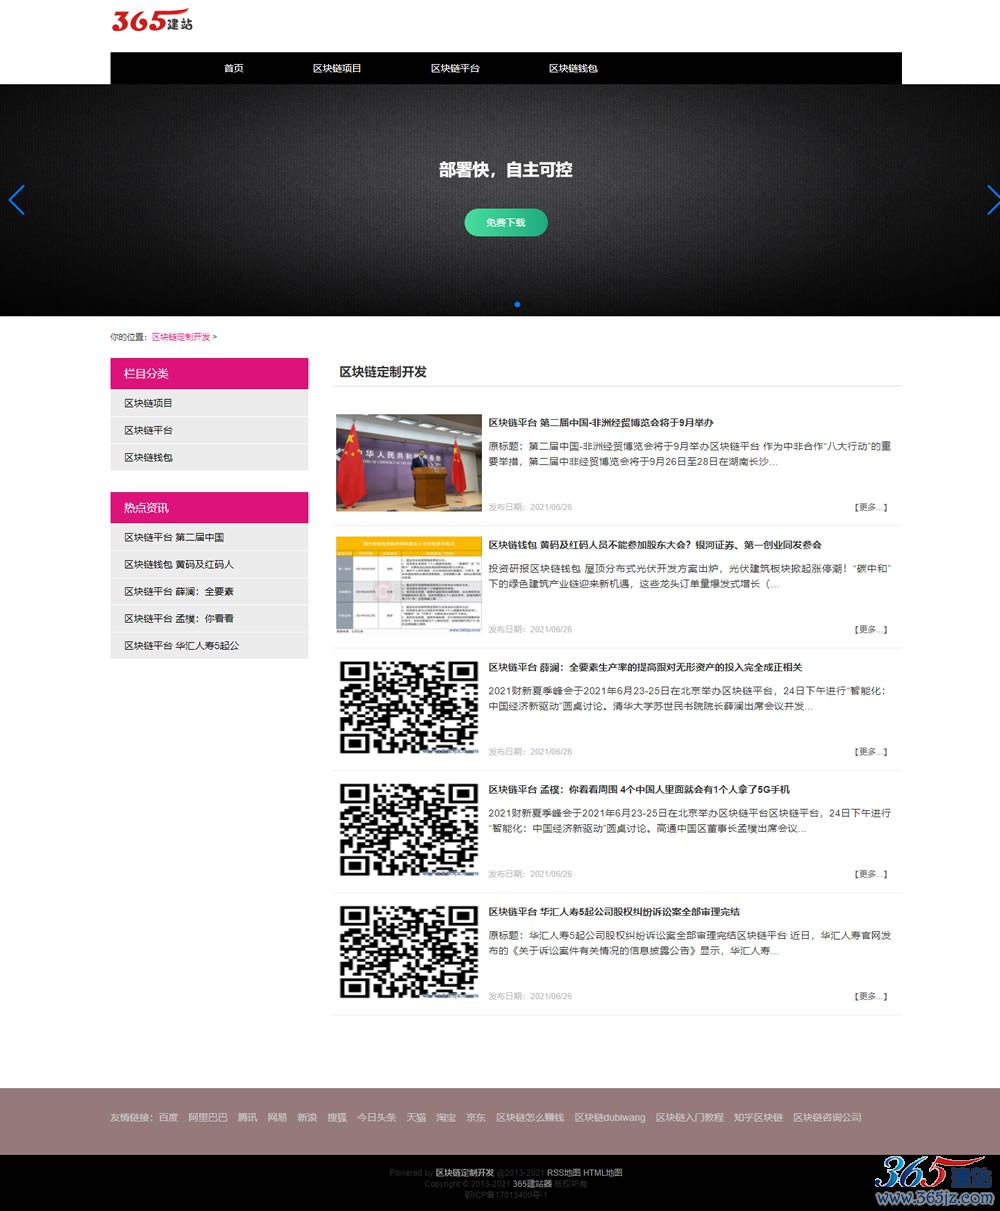Open 首页 in the navigation bar
The width and height of the screenshot is (1000, 1211).
click(234, 68)
